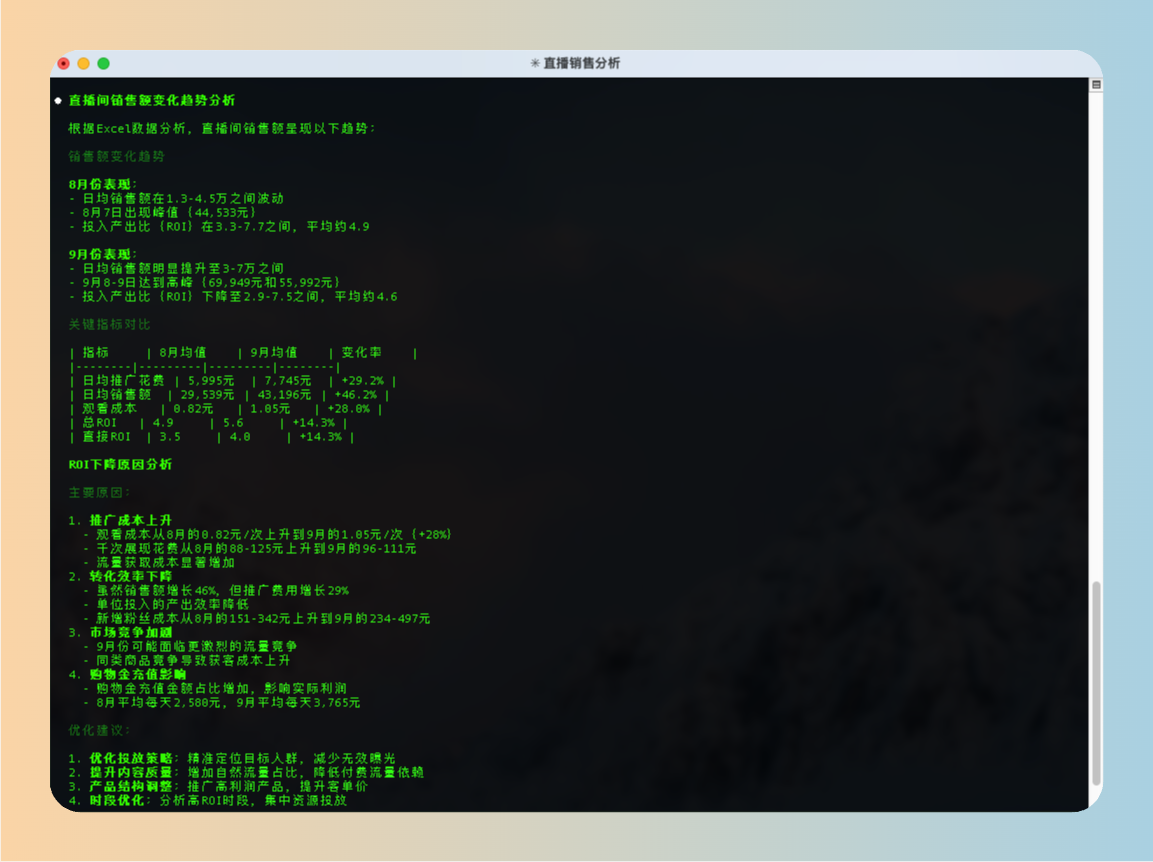Viewport: 1153px width, 862px height.
Task: Click the 推广成本上升 numbered item
Action: pyautogui.click(x=130, y=521)
